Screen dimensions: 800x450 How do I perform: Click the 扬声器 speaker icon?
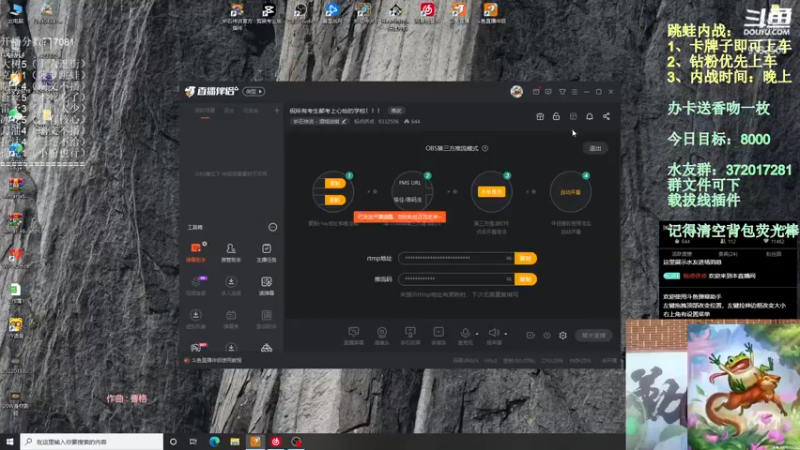click(494, 335)
